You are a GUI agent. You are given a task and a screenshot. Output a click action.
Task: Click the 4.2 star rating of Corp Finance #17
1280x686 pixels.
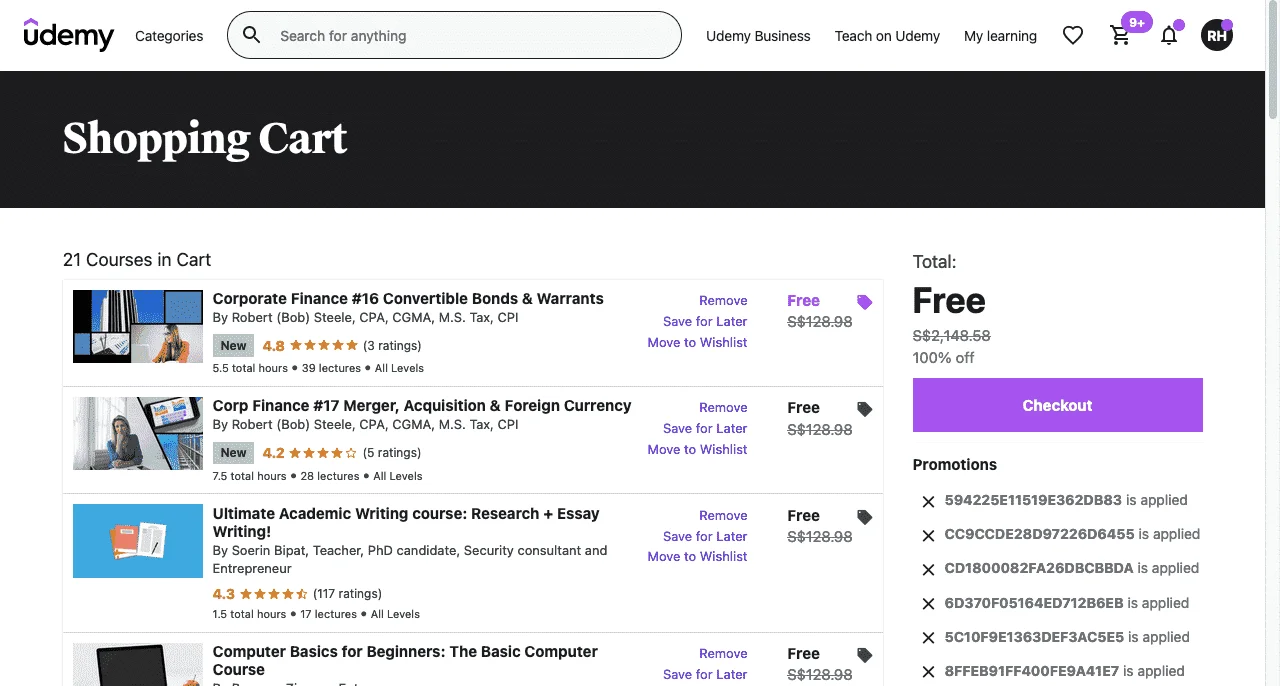310,453
